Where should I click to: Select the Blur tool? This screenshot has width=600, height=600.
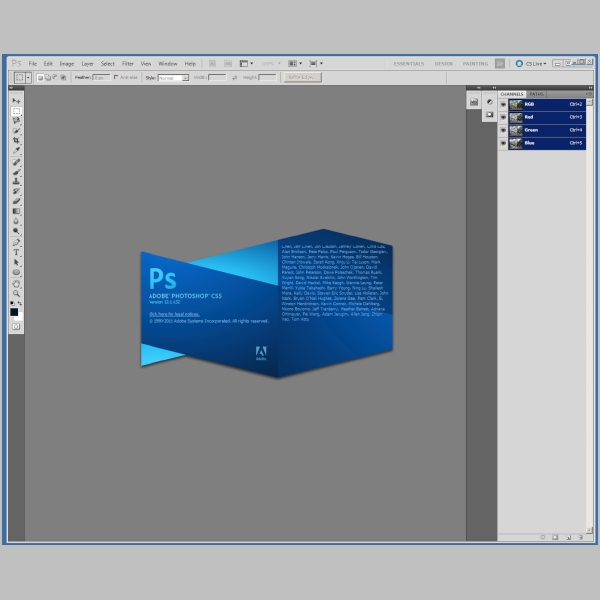coord(16,221)
